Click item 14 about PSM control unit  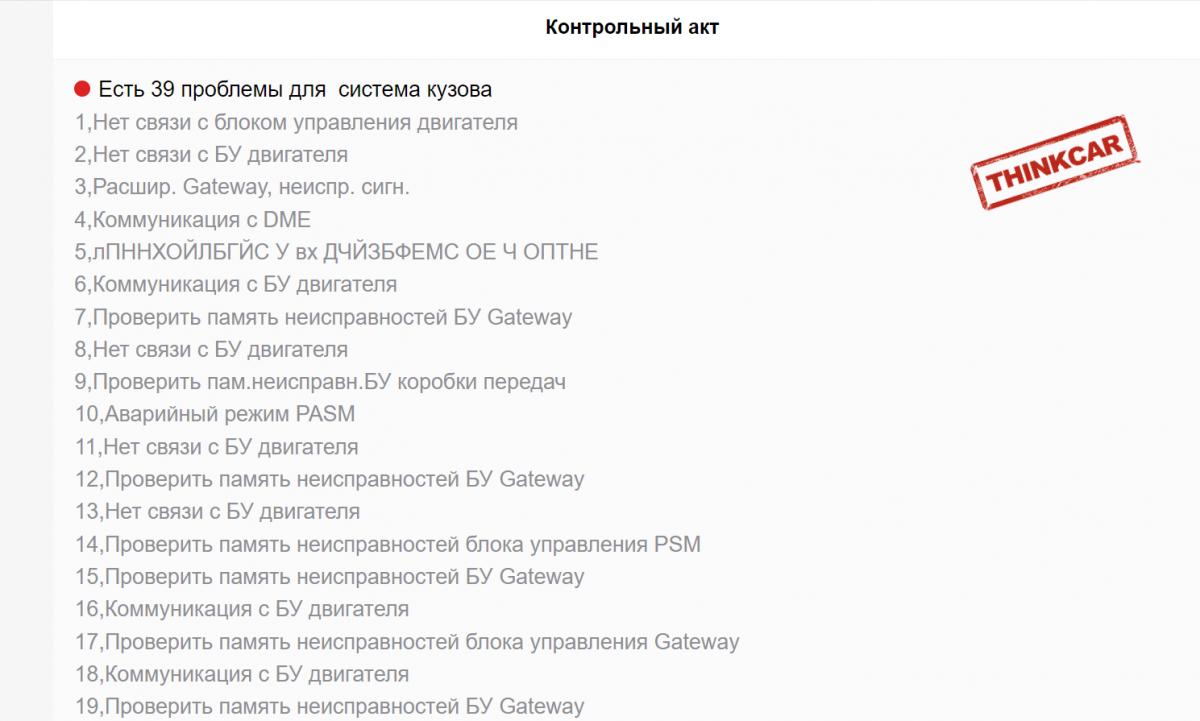click(x=388, y=544)
